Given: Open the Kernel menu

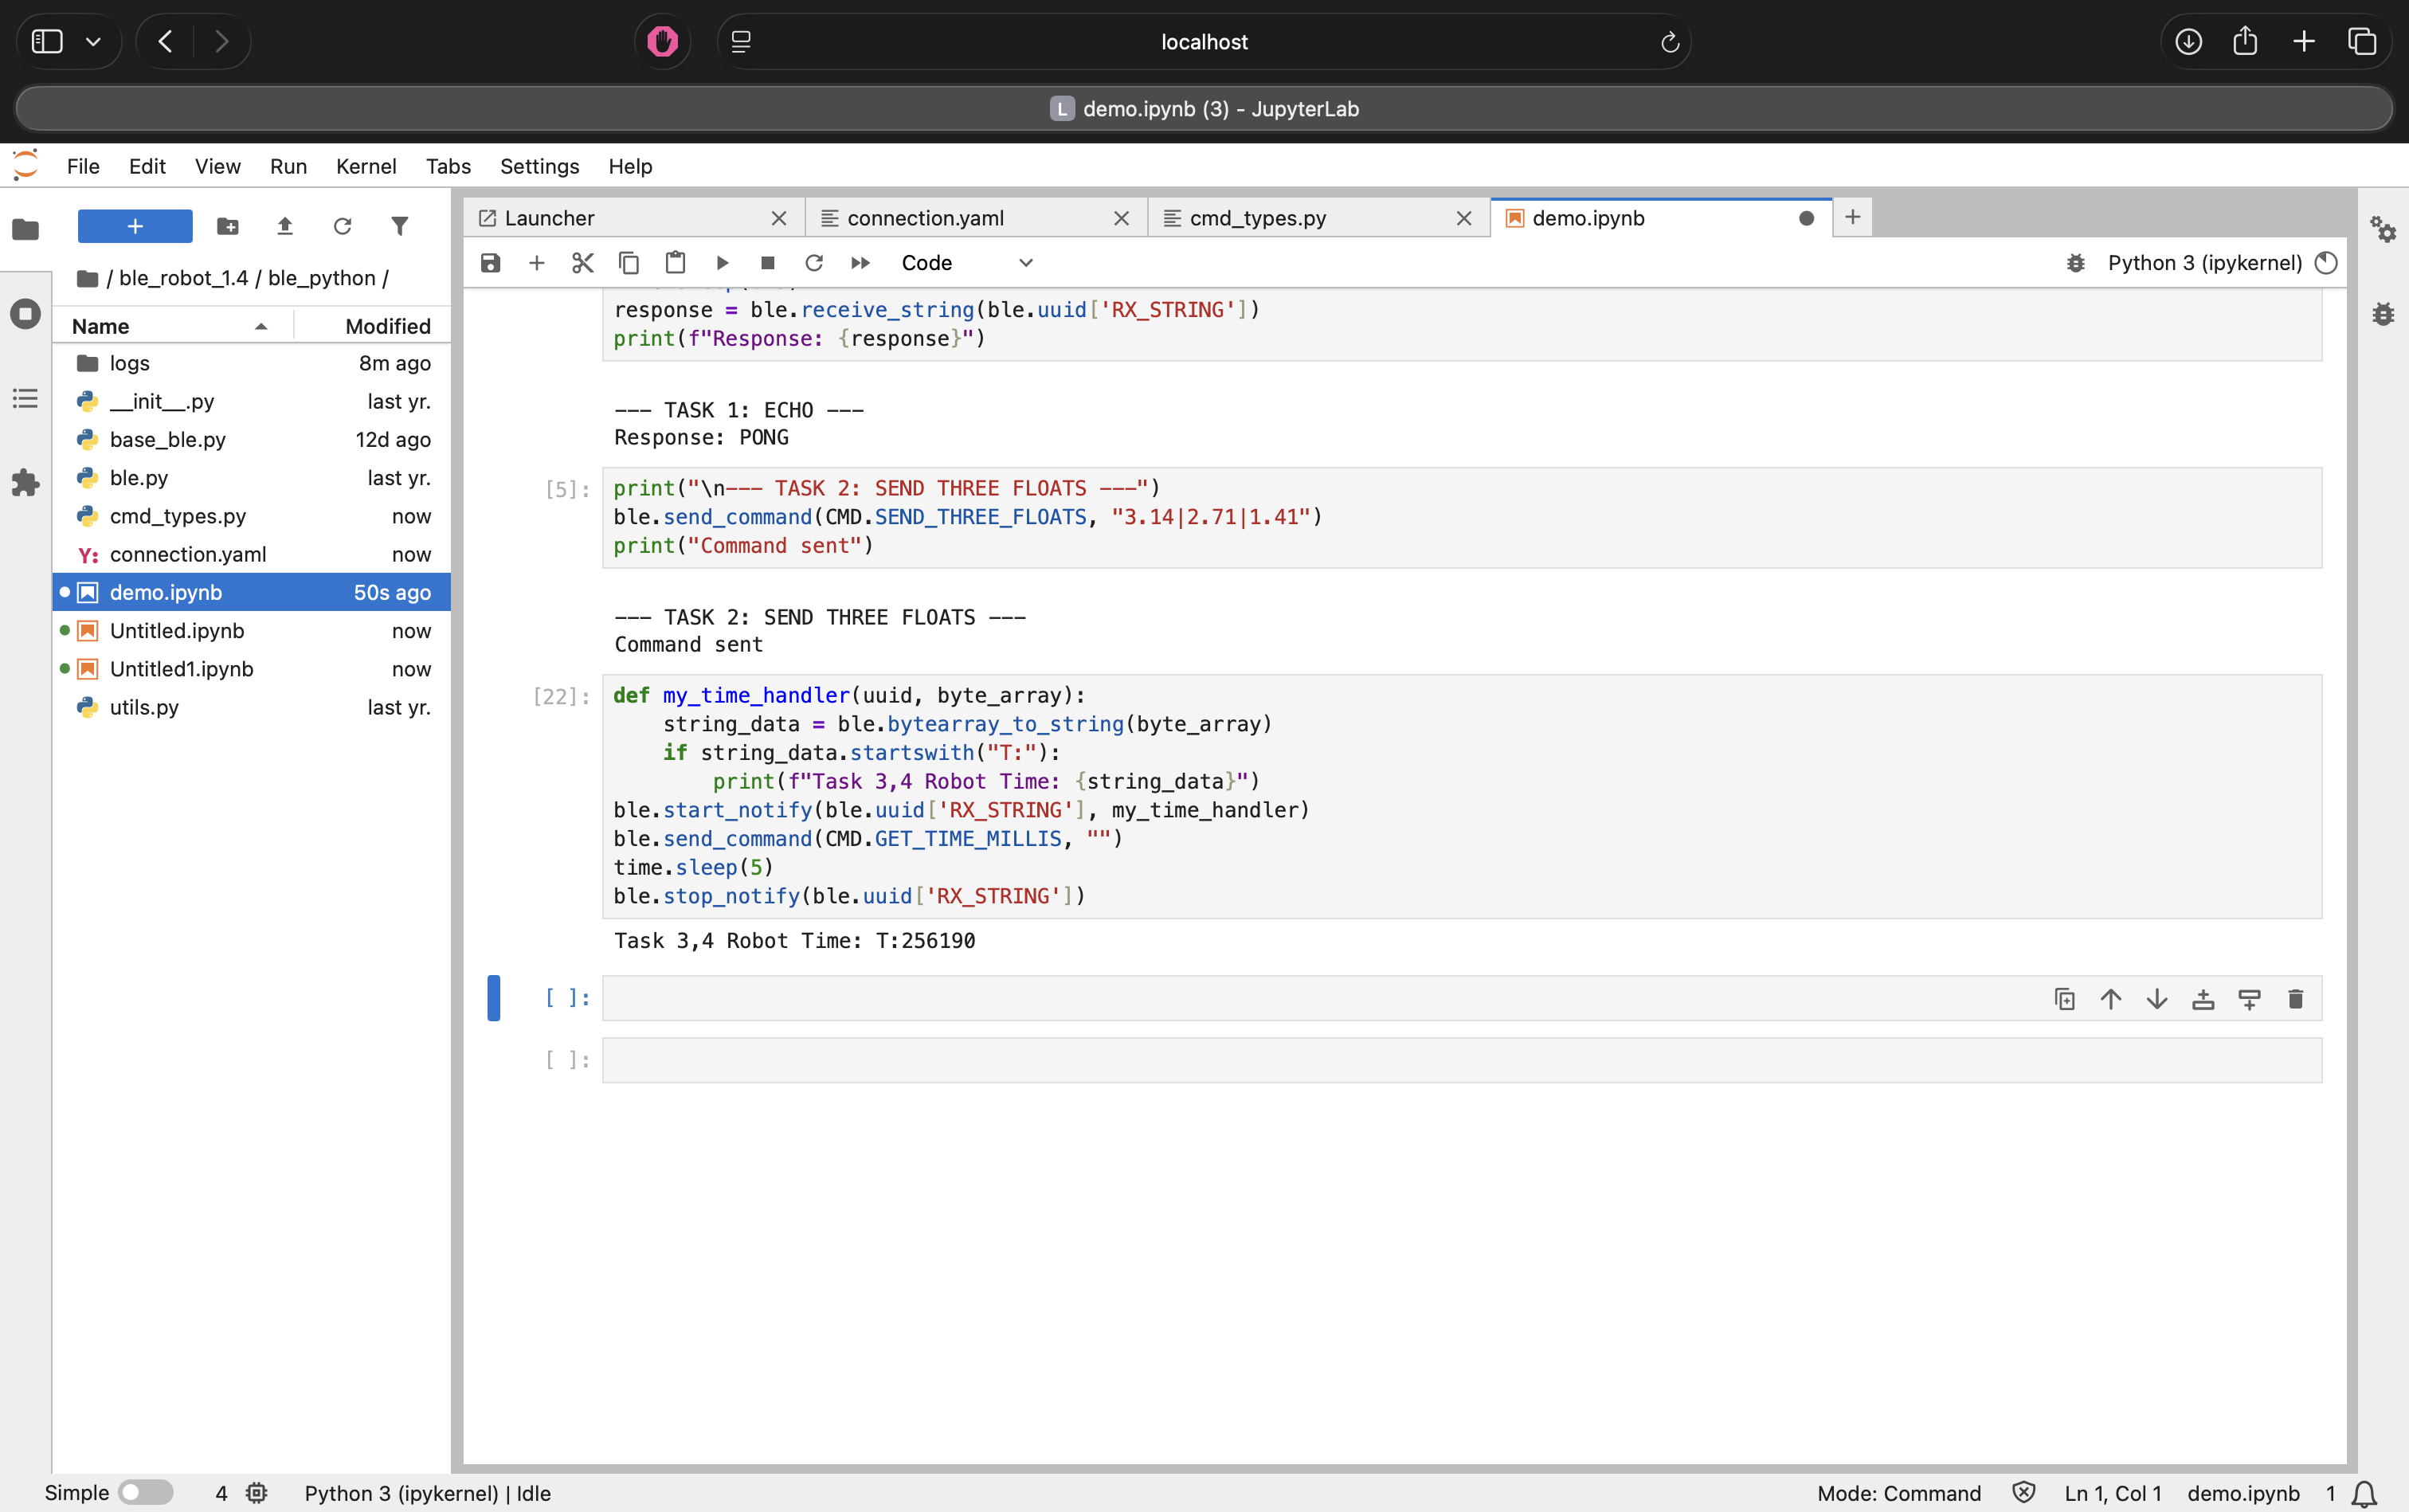Looking at the screenshot, I should (366, 166).
